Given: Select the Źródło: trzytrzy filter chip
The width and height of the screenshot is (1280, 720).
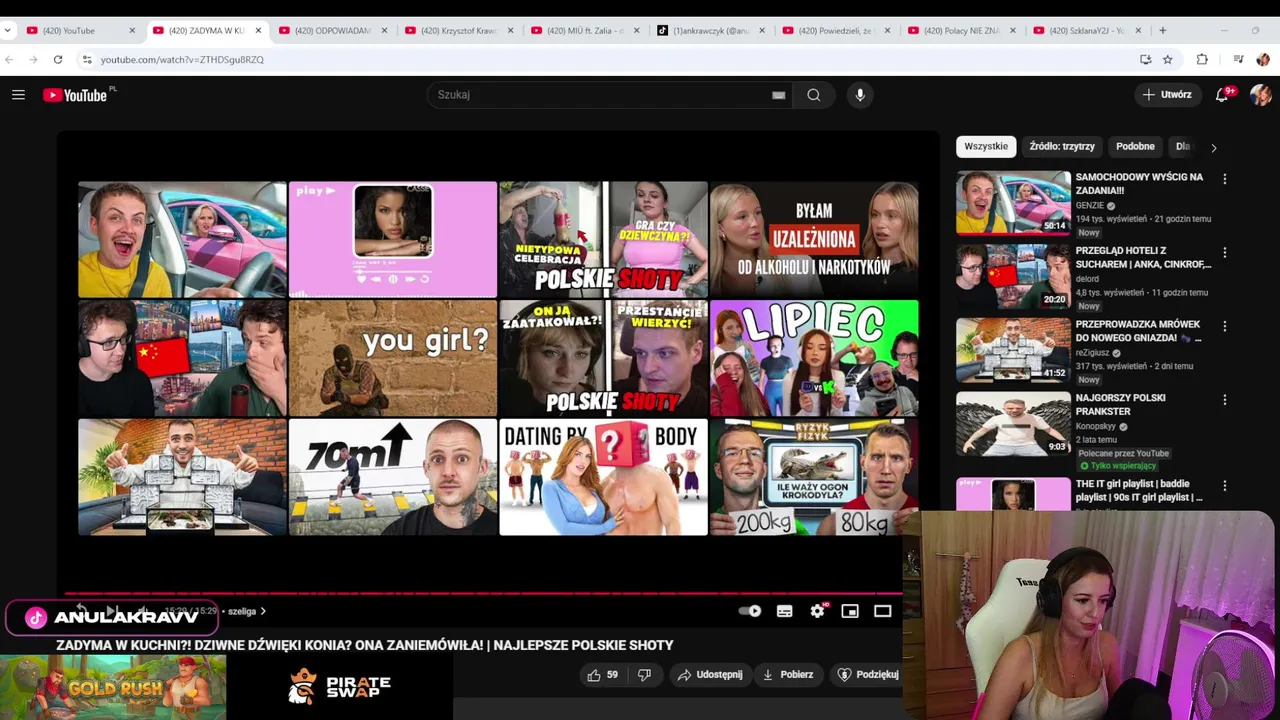Looking at the screenshot, I should point(1062,146).
